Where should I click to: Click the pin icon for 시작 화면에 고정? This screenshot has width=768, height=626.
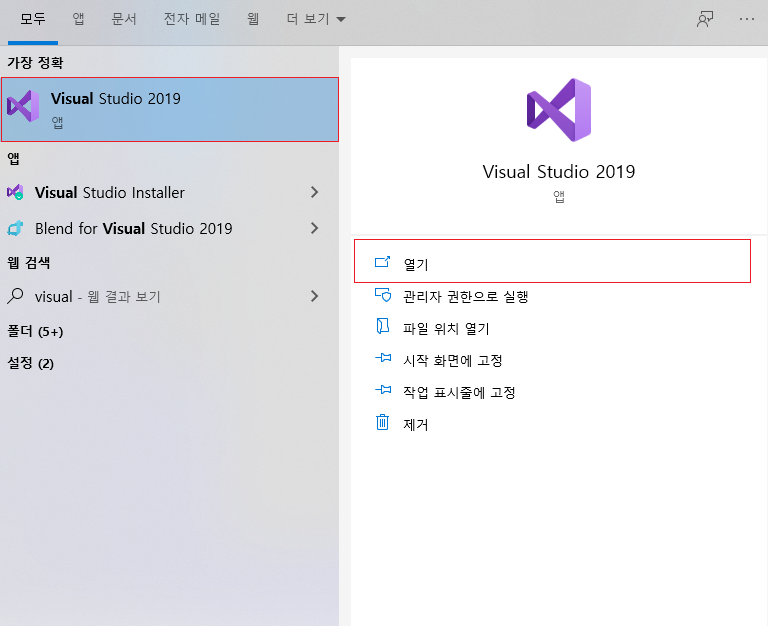point(383,358)
